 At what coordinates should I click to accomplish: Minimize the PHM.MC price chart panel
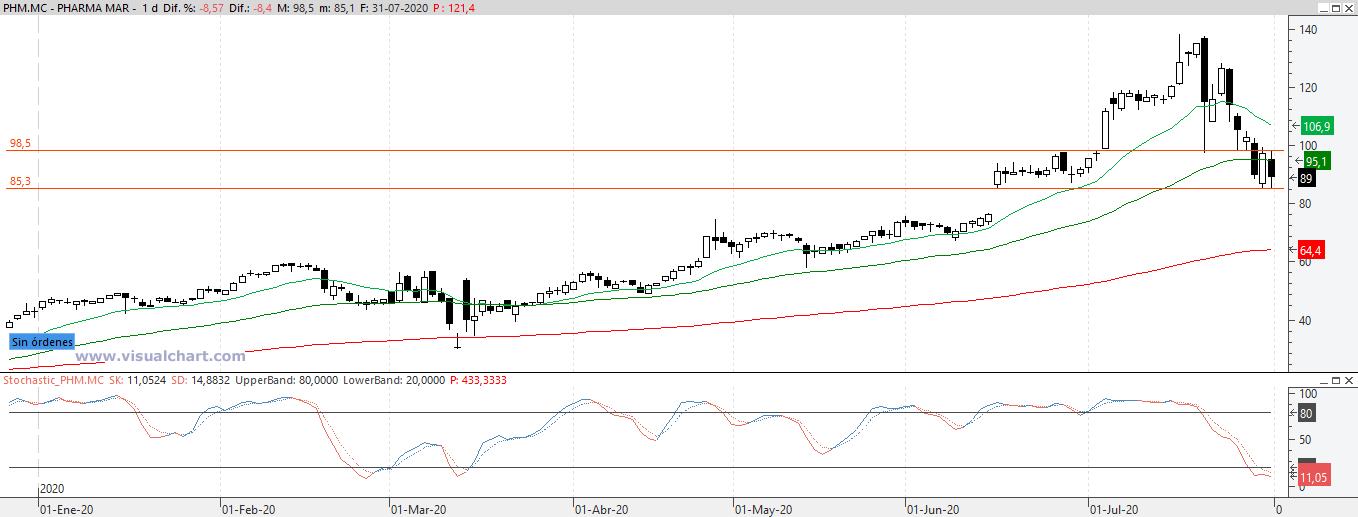click(1325, 8)
